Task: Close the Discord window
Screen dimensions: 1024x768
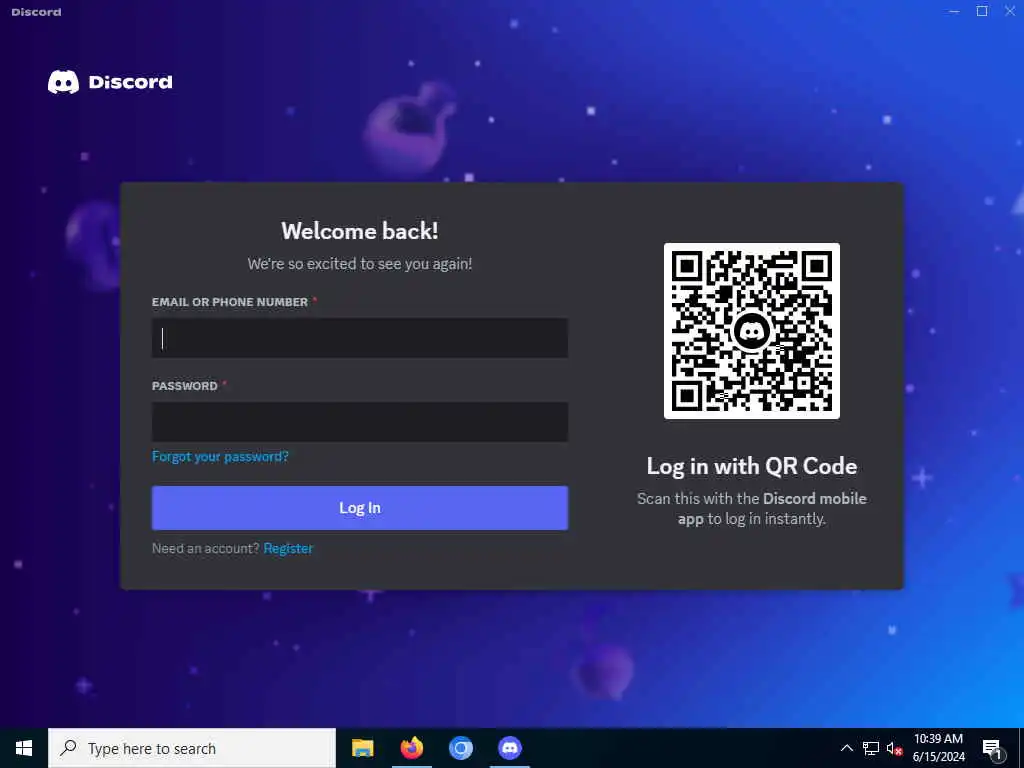Action: (1010, 11)
